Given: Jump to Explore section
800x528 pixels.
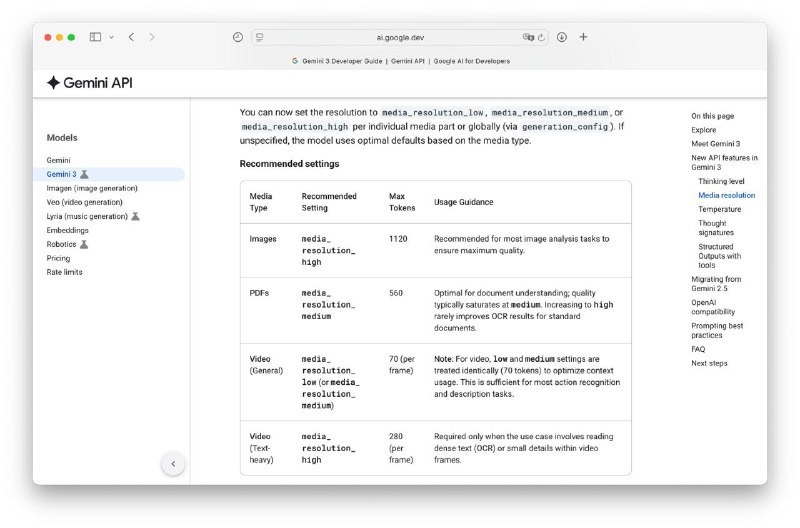Looking at the screenshot, I should (x=704, y=130).
